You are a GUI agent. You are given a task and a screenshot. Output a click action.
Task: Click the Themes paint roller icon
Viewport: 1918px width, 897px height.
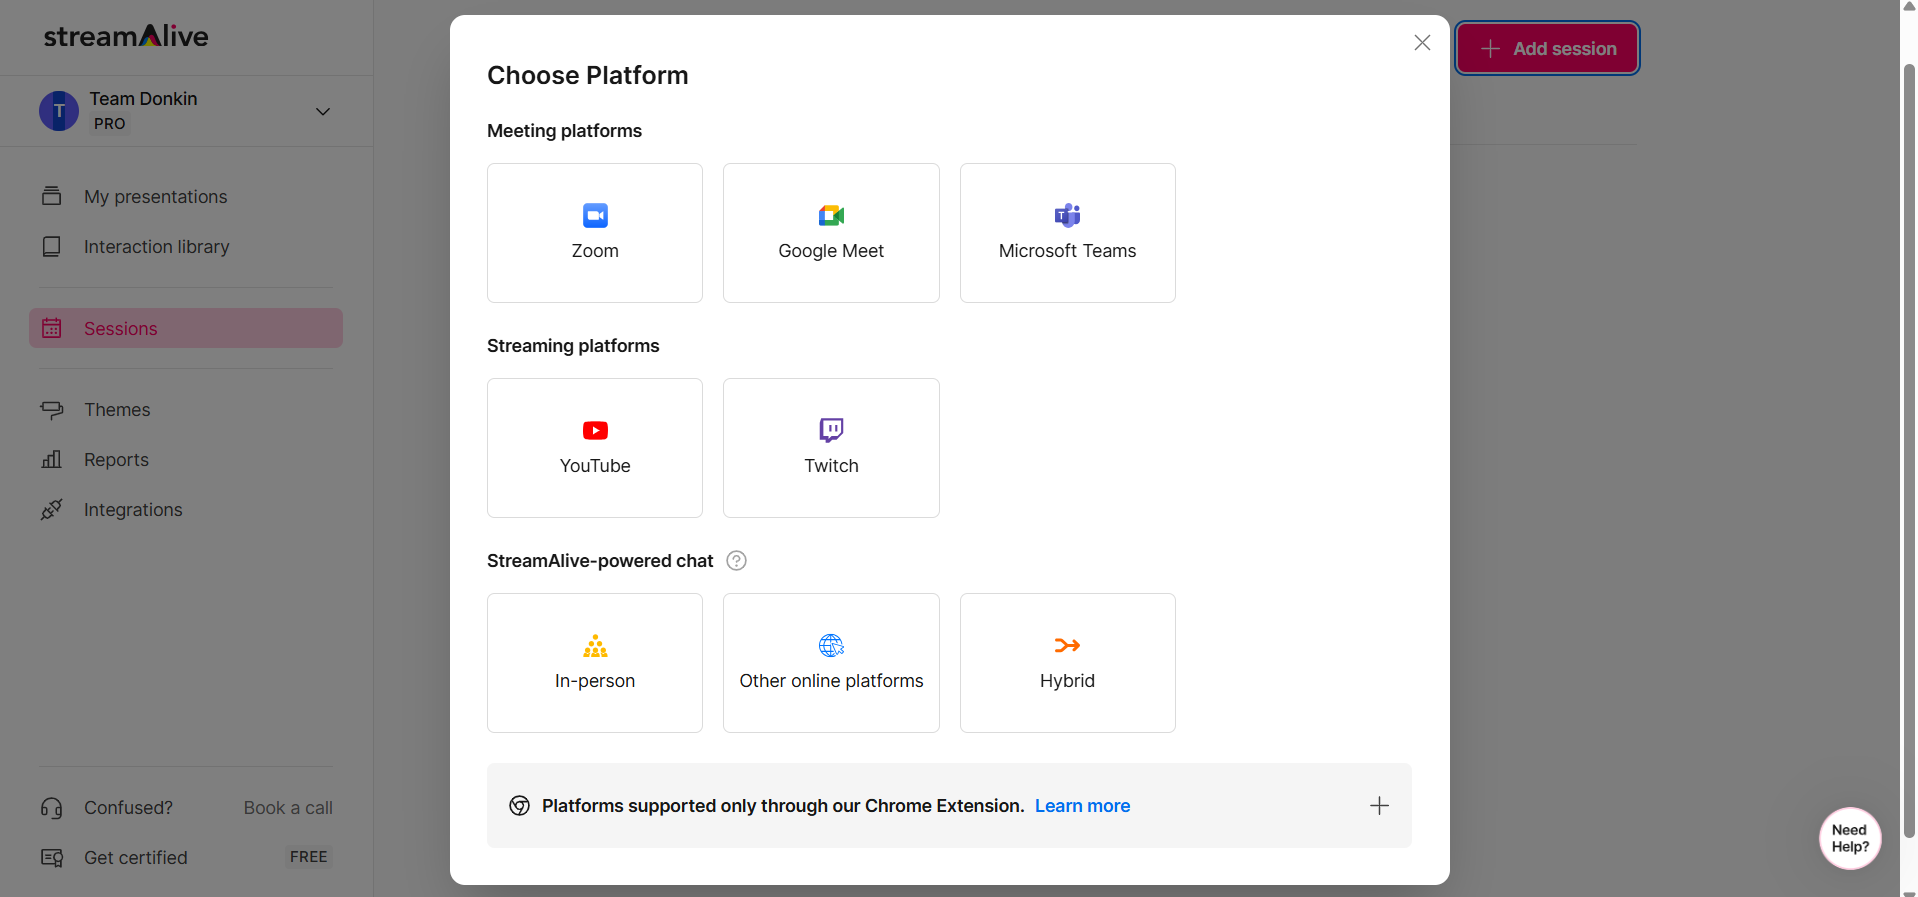52,410
